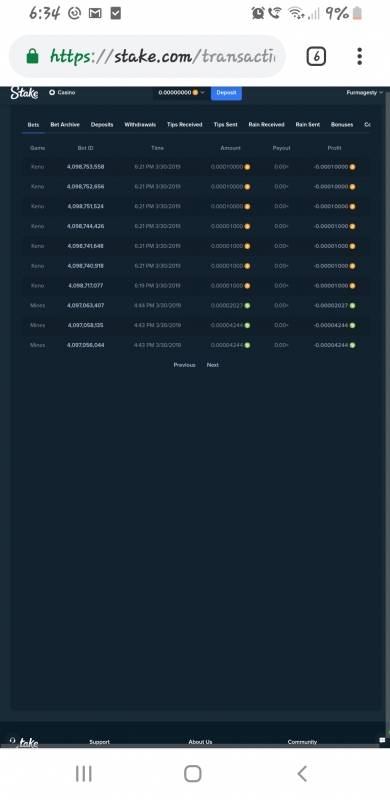Tap the Android recent apps button
The image size is (390, 800).
click(84, 773)
